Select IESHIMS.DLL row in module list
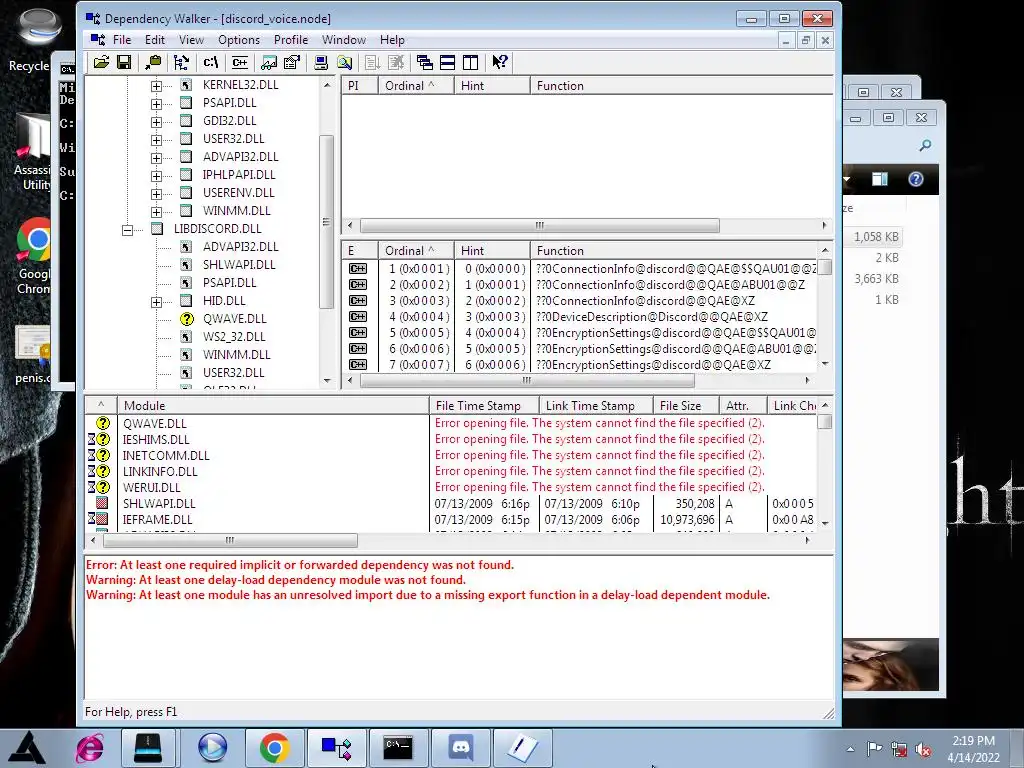Viewport: 1024px width, 768px height. point(451,440)
